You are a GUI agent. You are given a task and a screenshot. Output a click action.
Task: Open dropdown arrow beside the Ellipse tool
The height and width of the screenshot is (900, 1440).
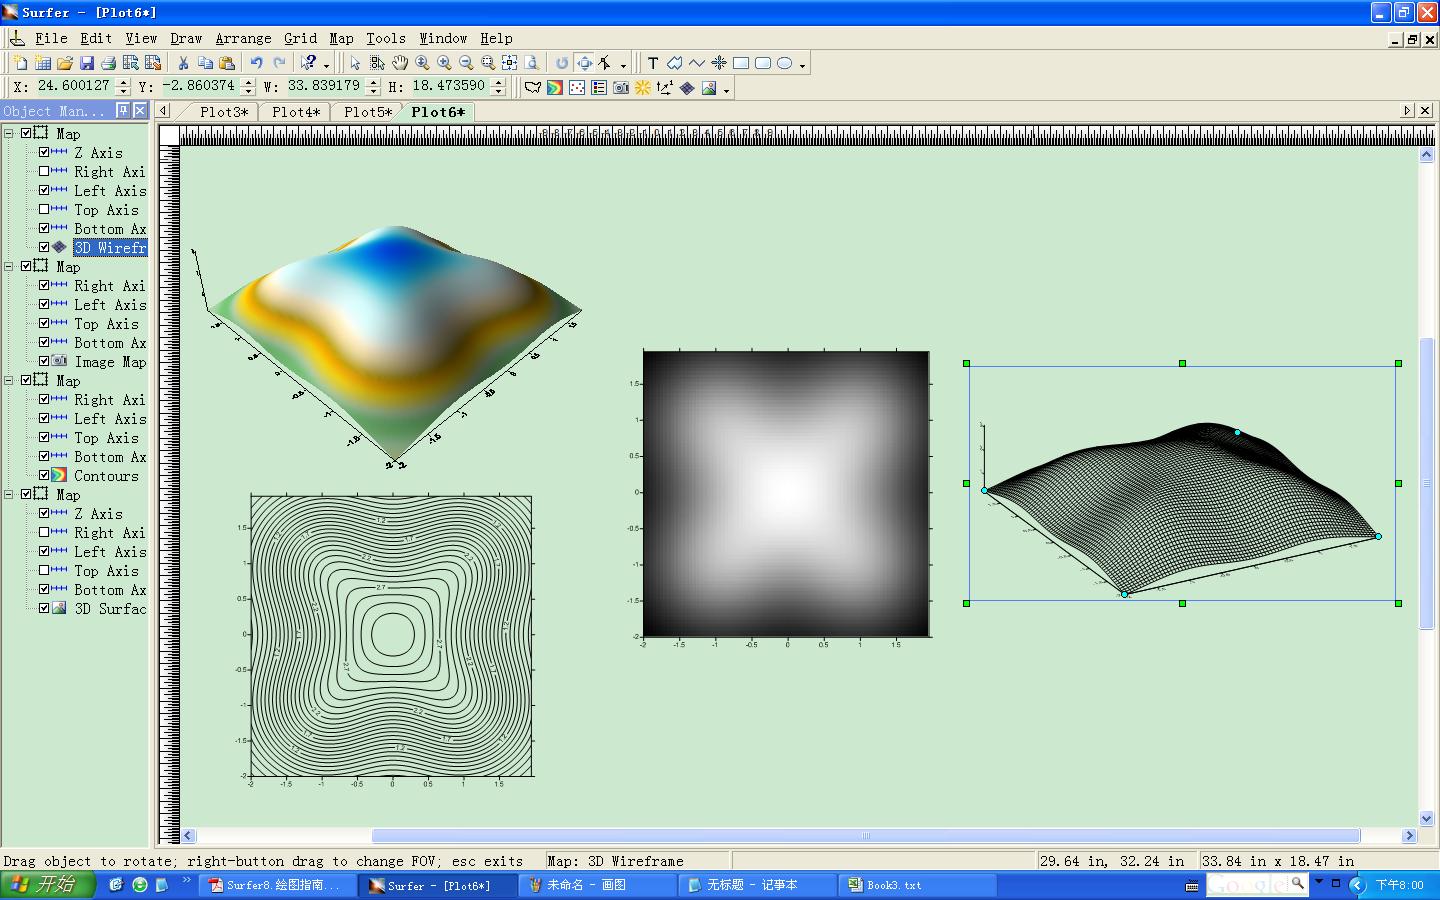click(802, 65)
